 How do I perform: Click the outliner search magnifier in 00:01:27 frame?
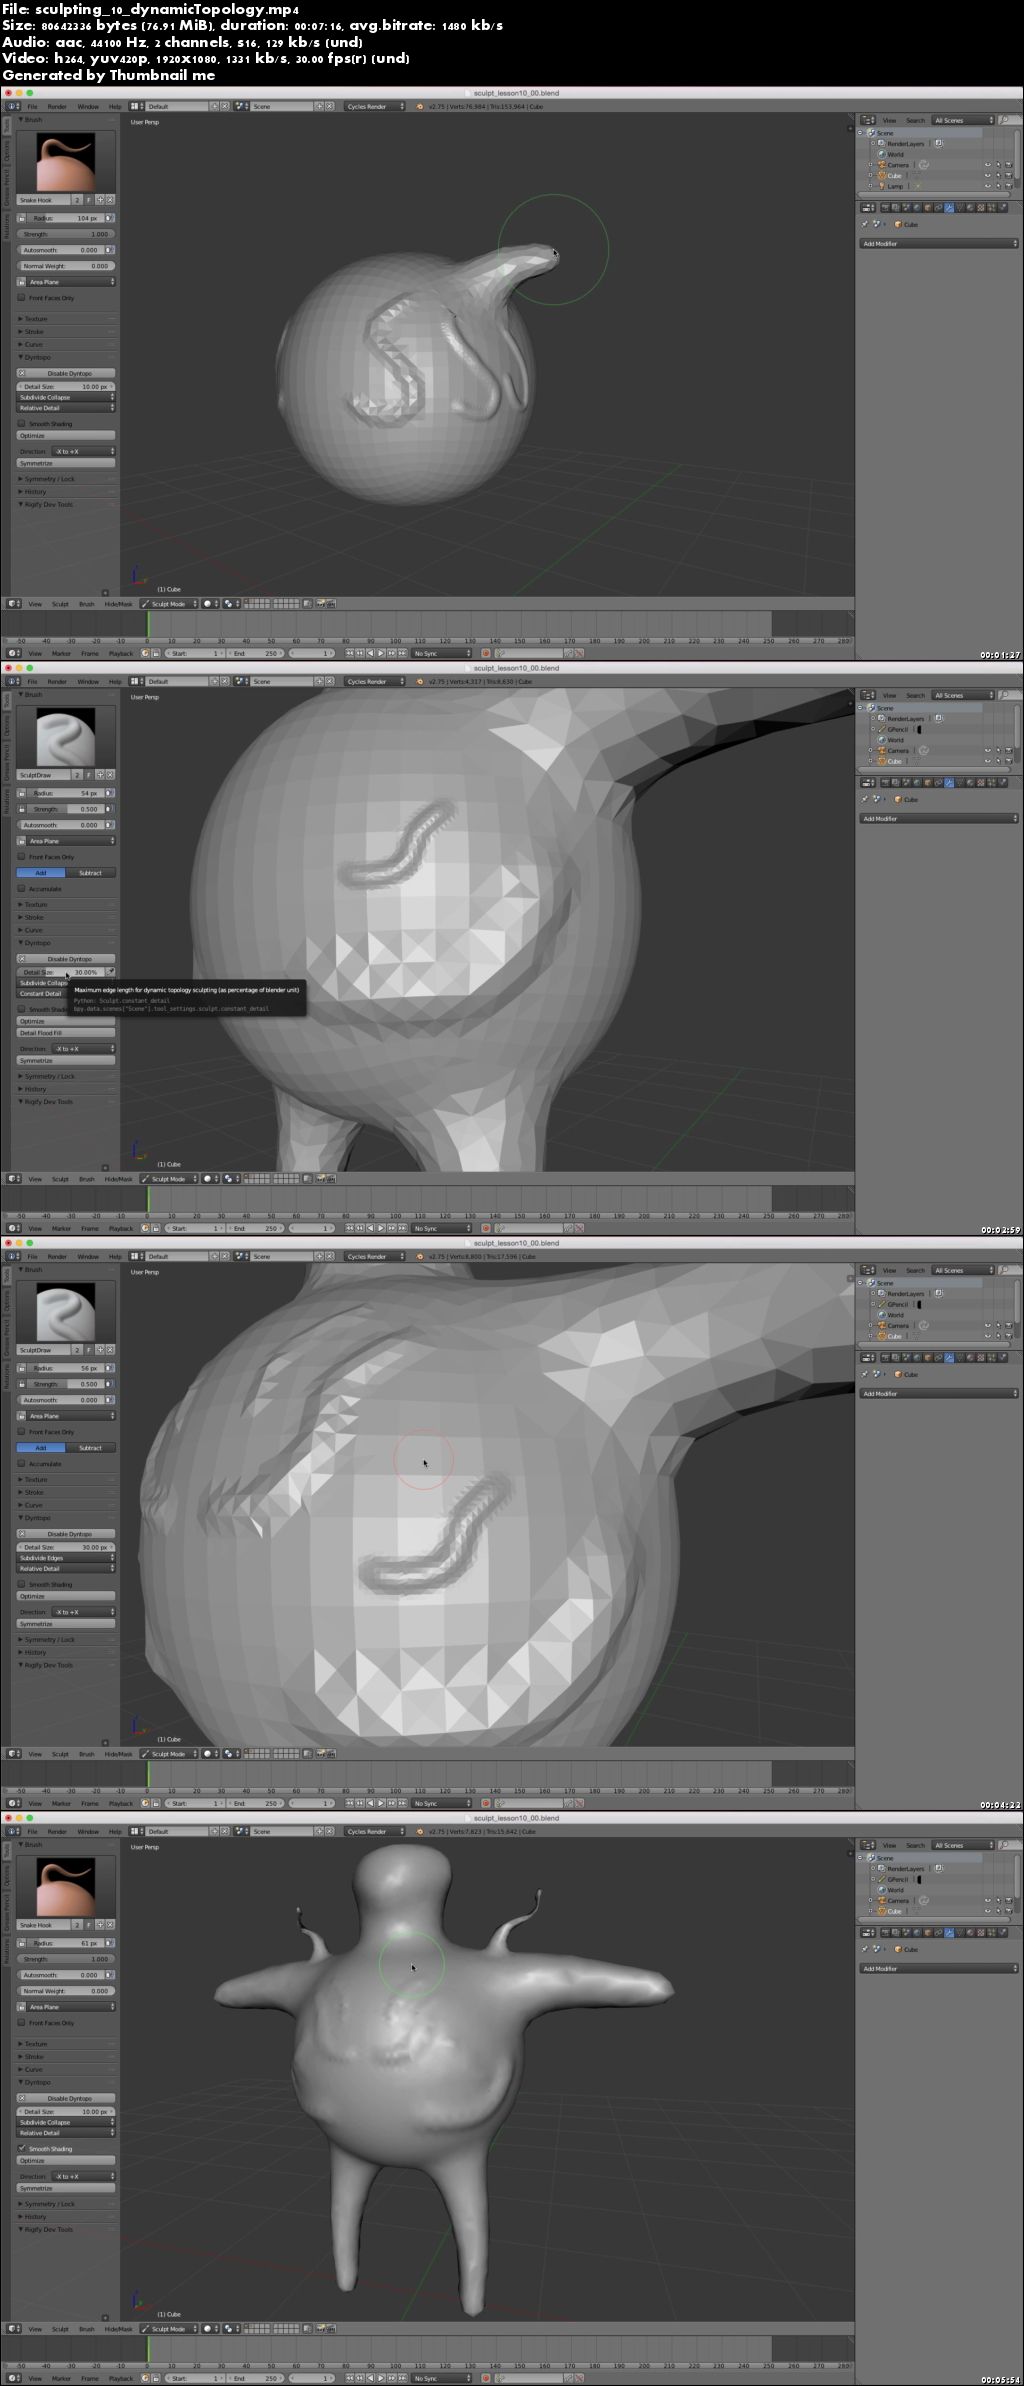click(1003, 120)
